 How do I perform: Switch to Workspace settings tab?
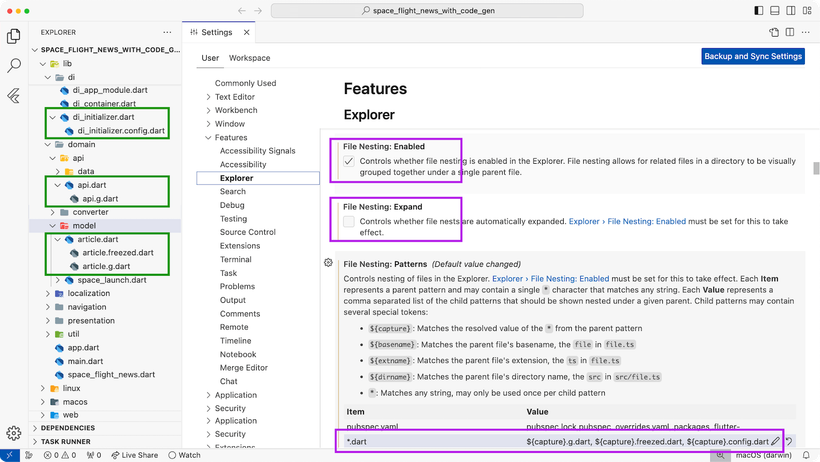(249, 58)
